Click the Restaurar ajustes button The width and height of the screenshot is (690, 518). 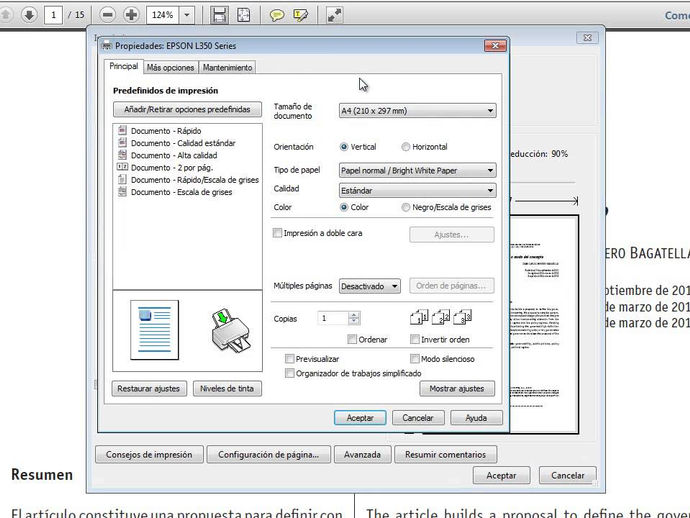[x=149, y=389]
